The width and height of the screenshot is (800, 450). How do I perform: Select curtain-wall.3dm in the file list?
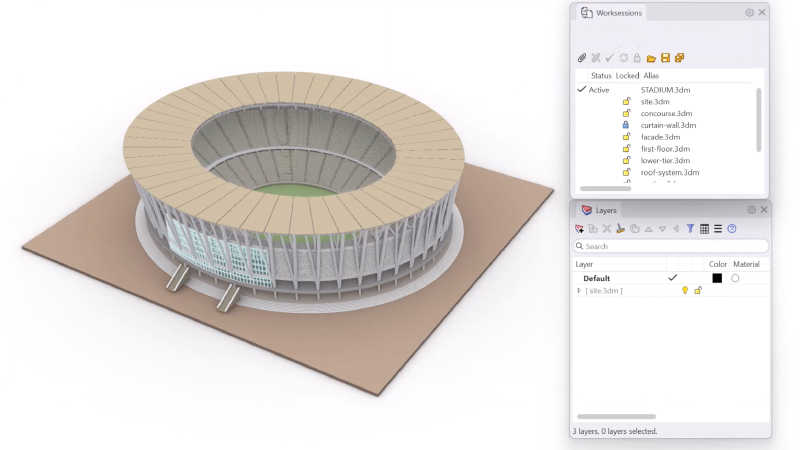pyautogui.click(x=668, y=125)
